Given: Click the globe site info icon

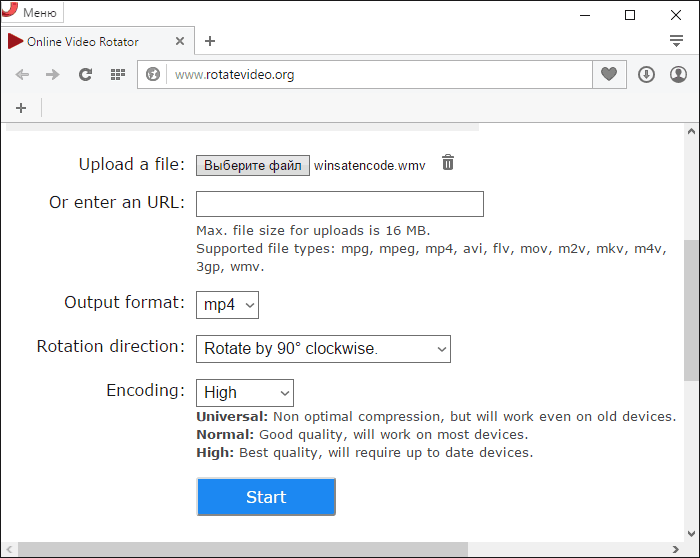Looking at the screenshot, I should click(x=153, y=75).
